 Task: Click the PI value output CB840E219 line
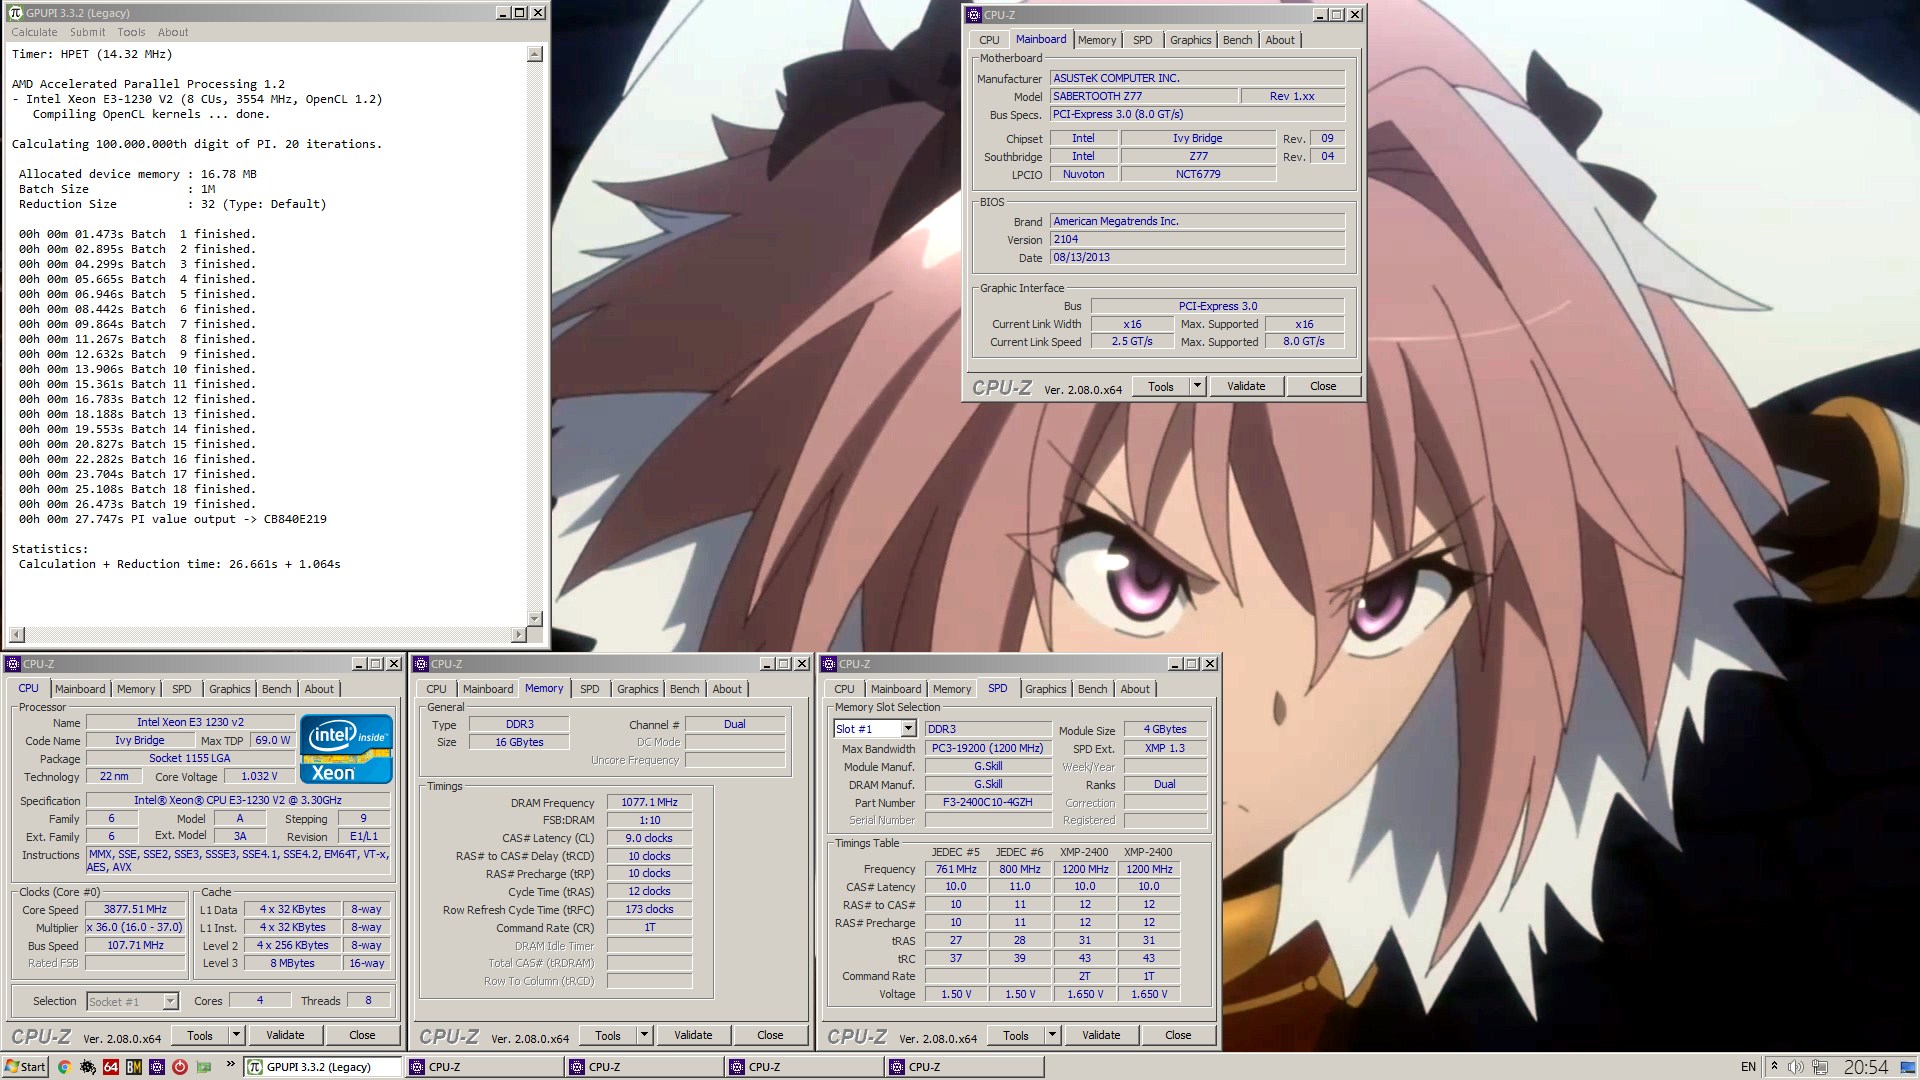pos(173,519)
